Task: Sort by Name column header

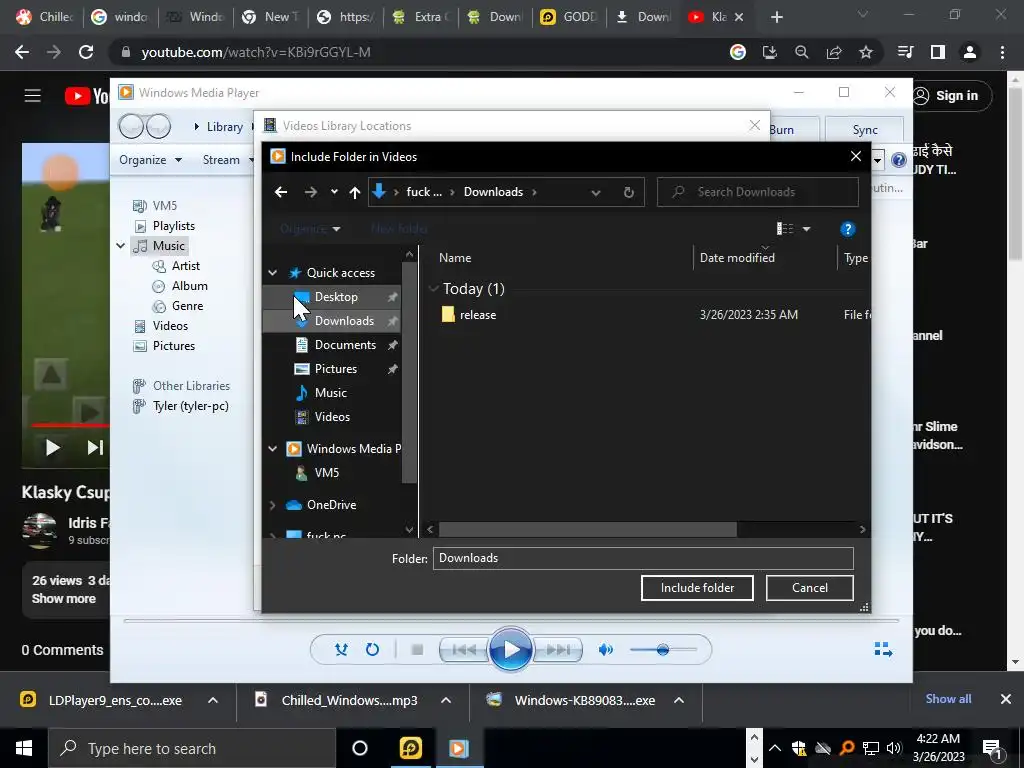Action: tap(455, 258)
